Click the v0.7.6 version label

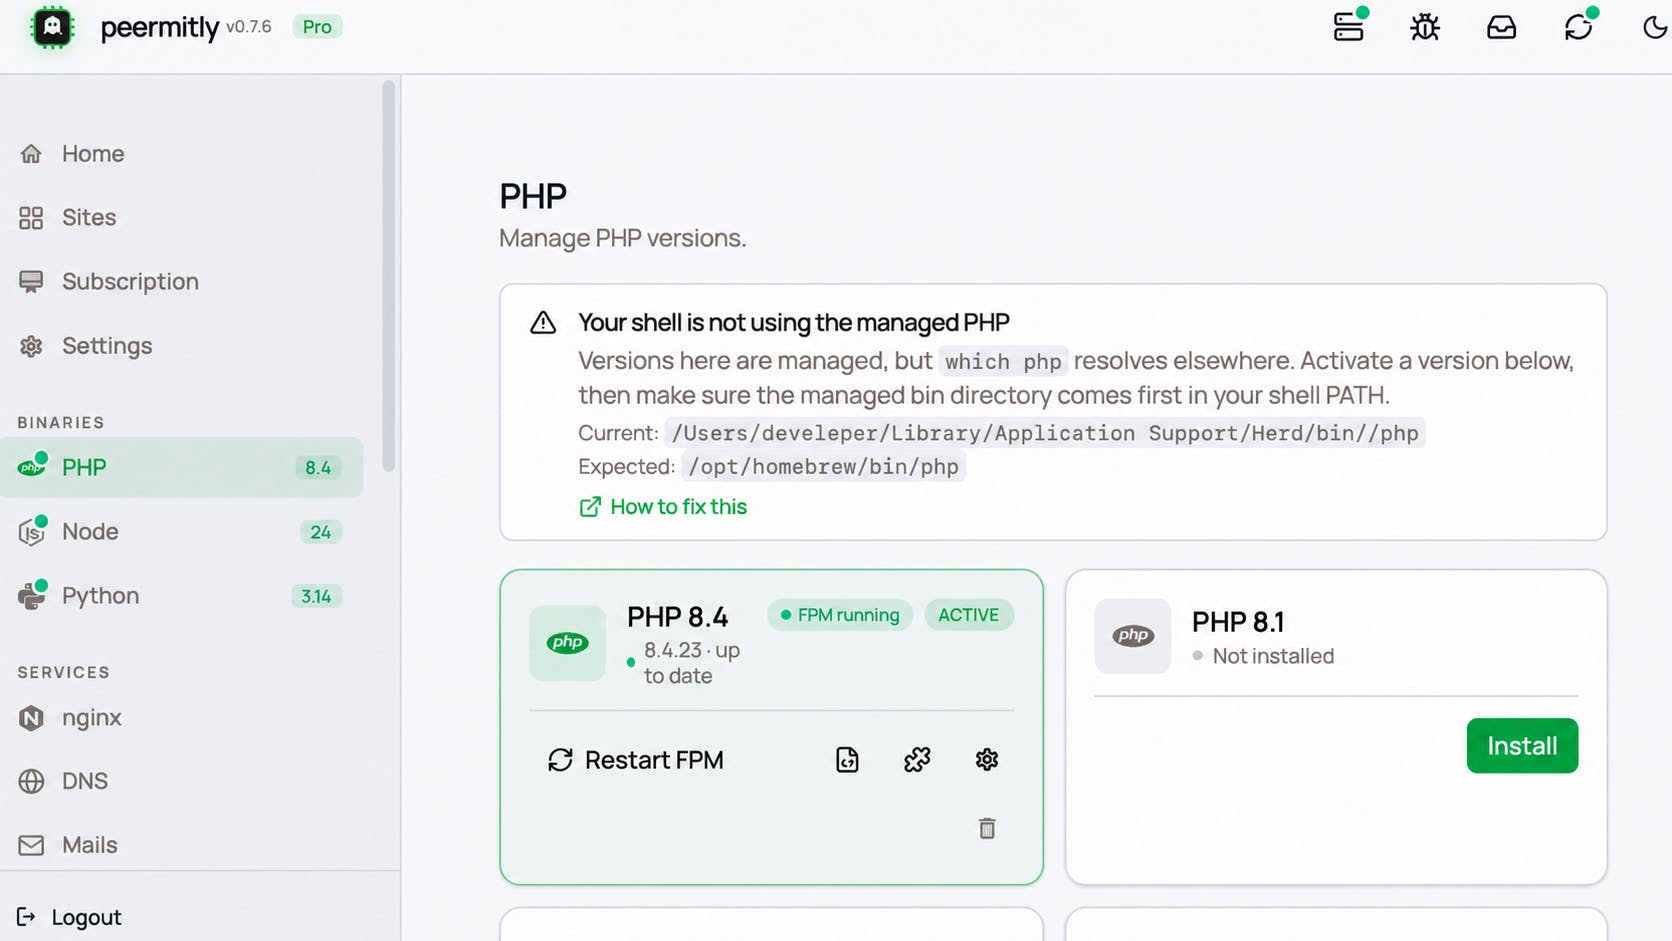pyautogui.click(x=249, y=27)
